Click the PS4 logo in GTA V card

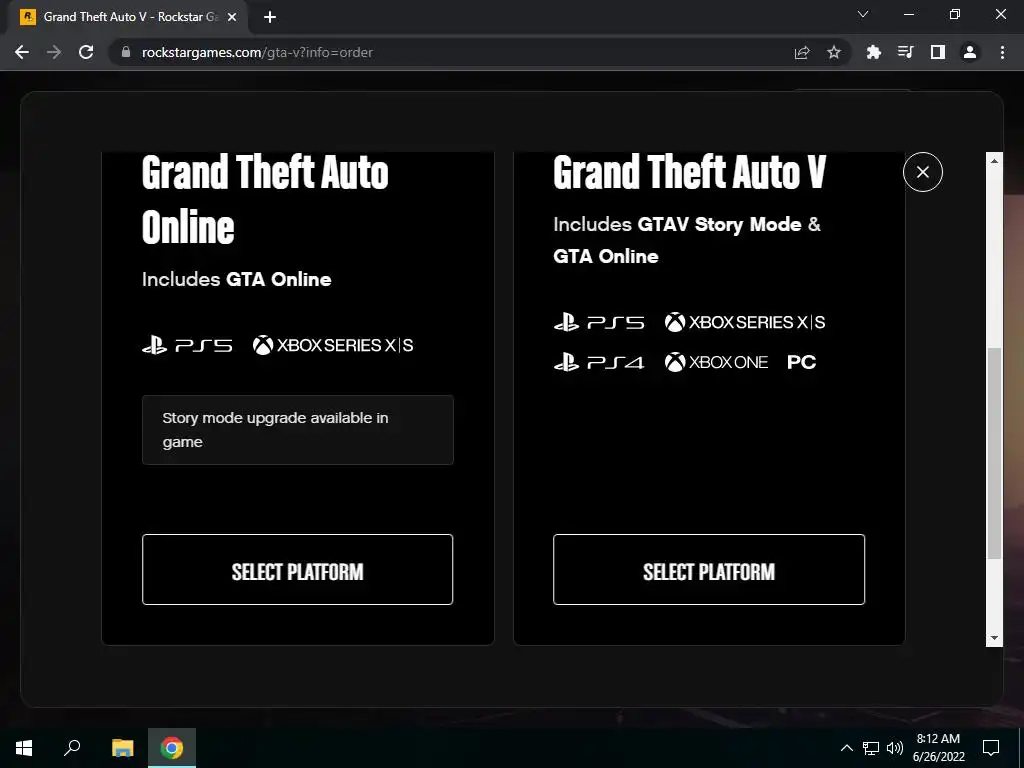pos(599,362)
